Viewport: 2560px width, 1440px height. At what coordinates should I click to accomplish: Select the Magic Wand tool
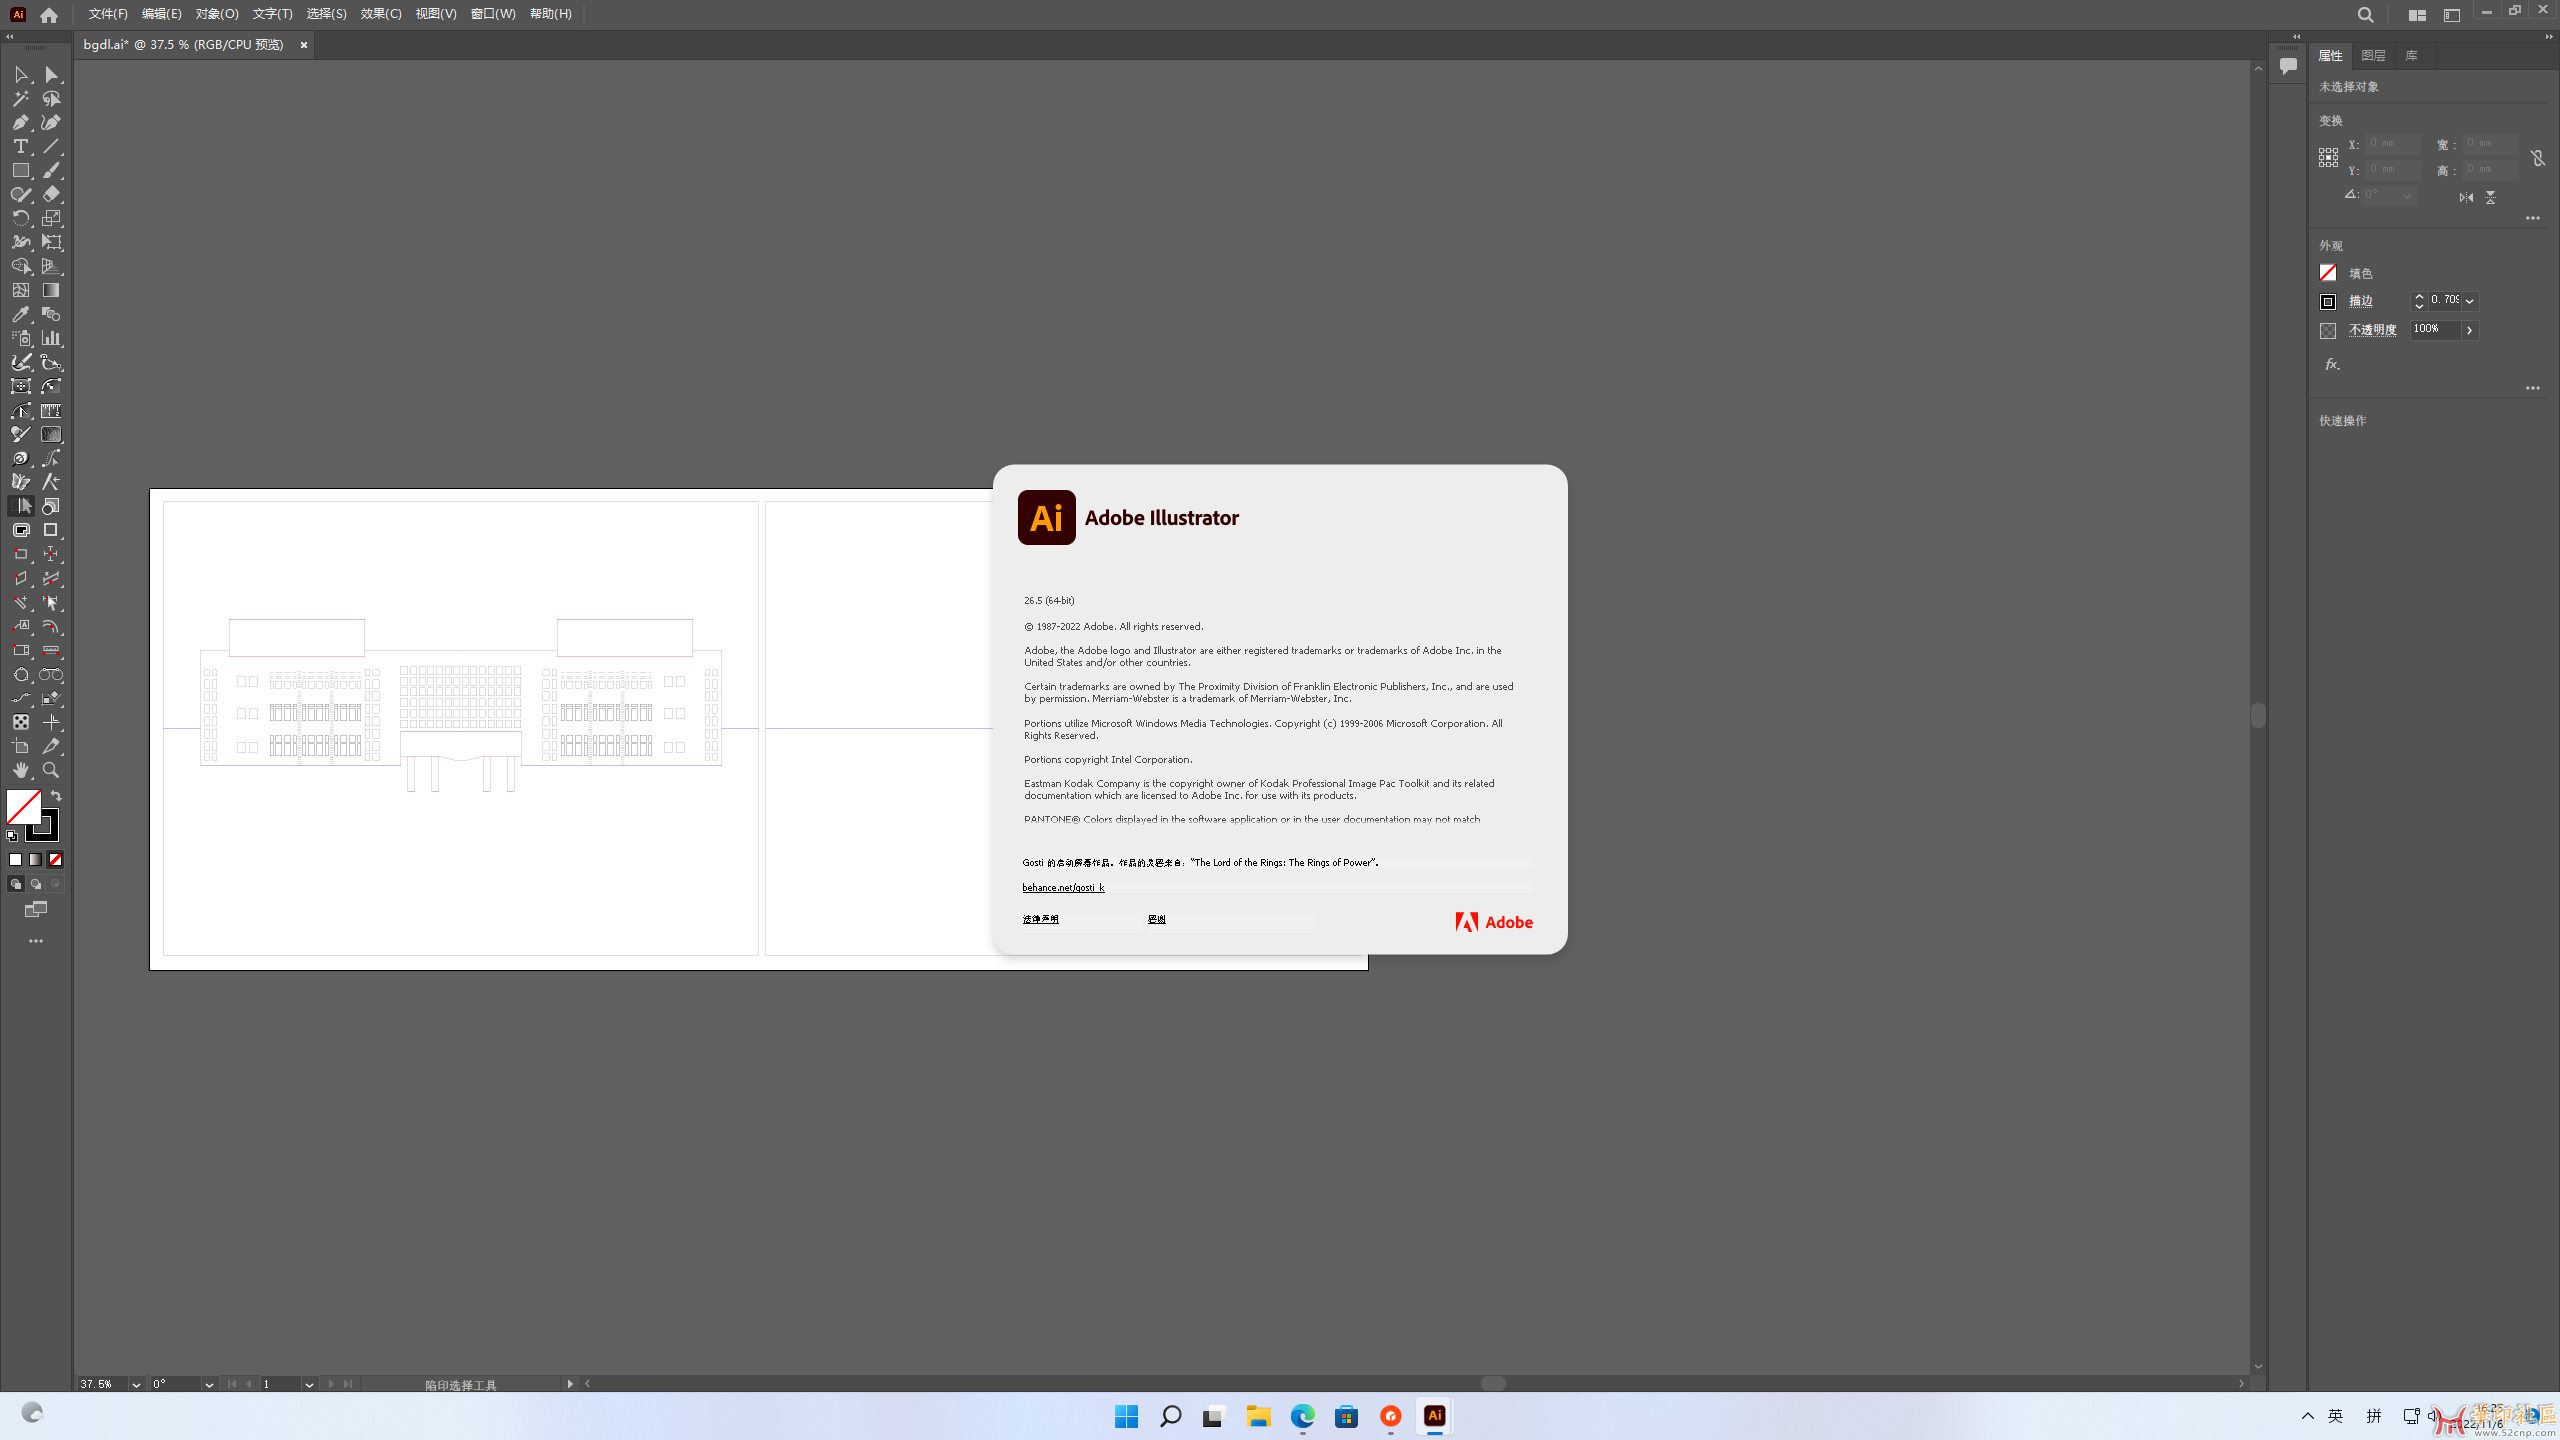21,99
